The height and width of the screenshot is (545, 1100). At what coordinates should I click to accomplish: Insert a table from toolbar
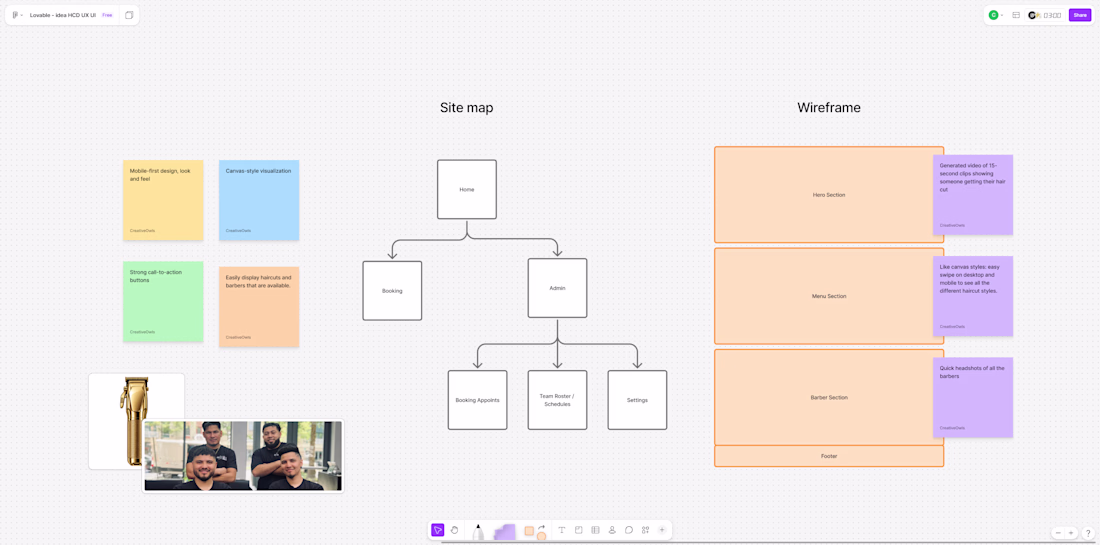pos(596,530)
